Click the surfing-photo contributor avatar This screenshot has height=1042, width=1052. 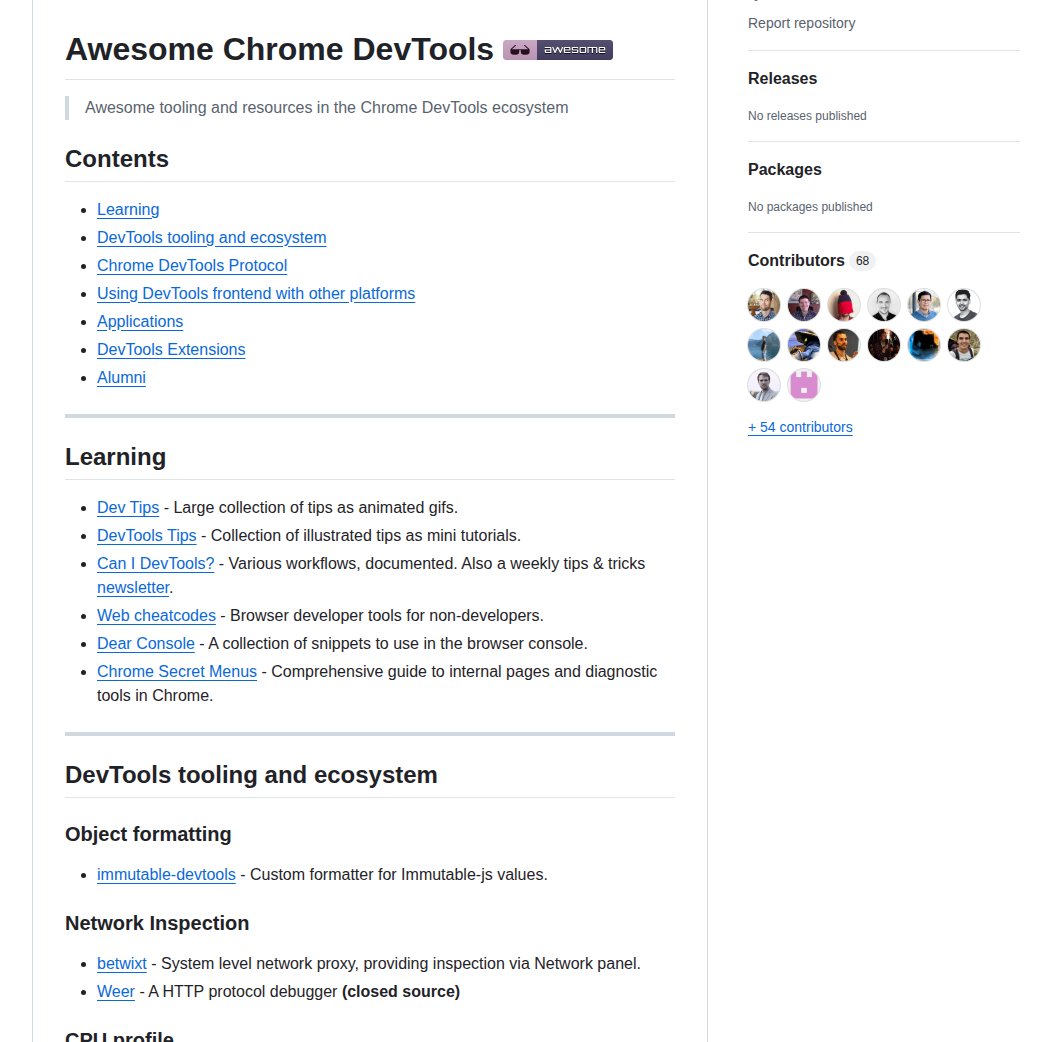click(x=764, y=344)
